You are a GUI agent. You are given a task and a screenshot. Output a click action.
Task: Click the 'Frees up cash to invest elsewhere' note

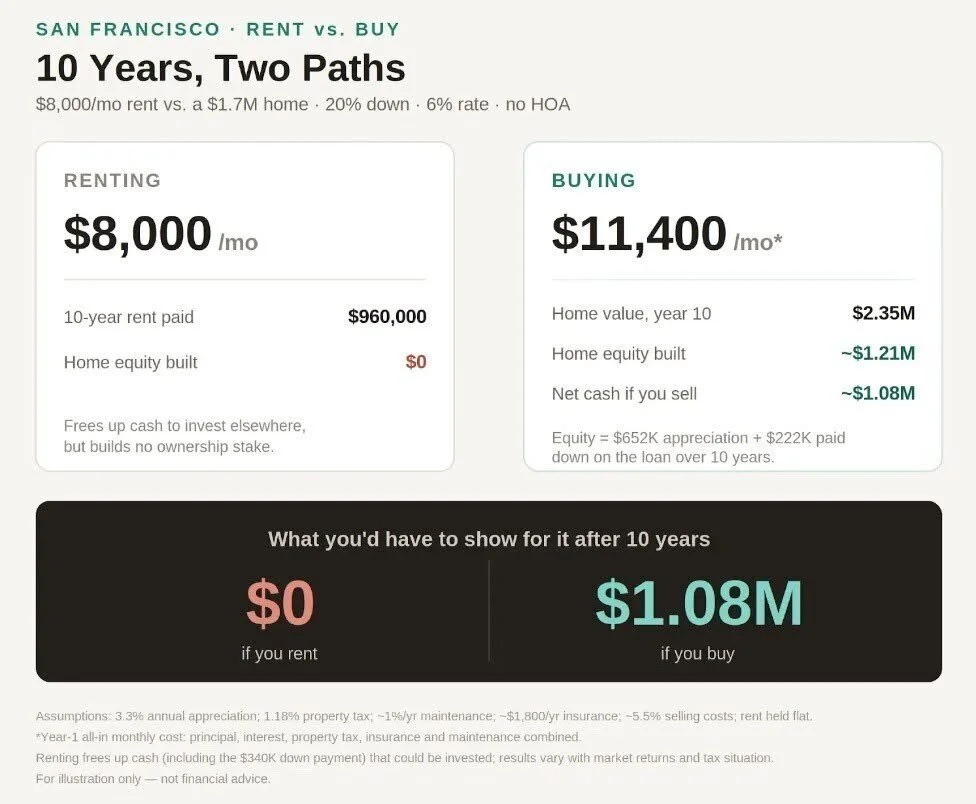pyautogui.click(x=185, y=436)
